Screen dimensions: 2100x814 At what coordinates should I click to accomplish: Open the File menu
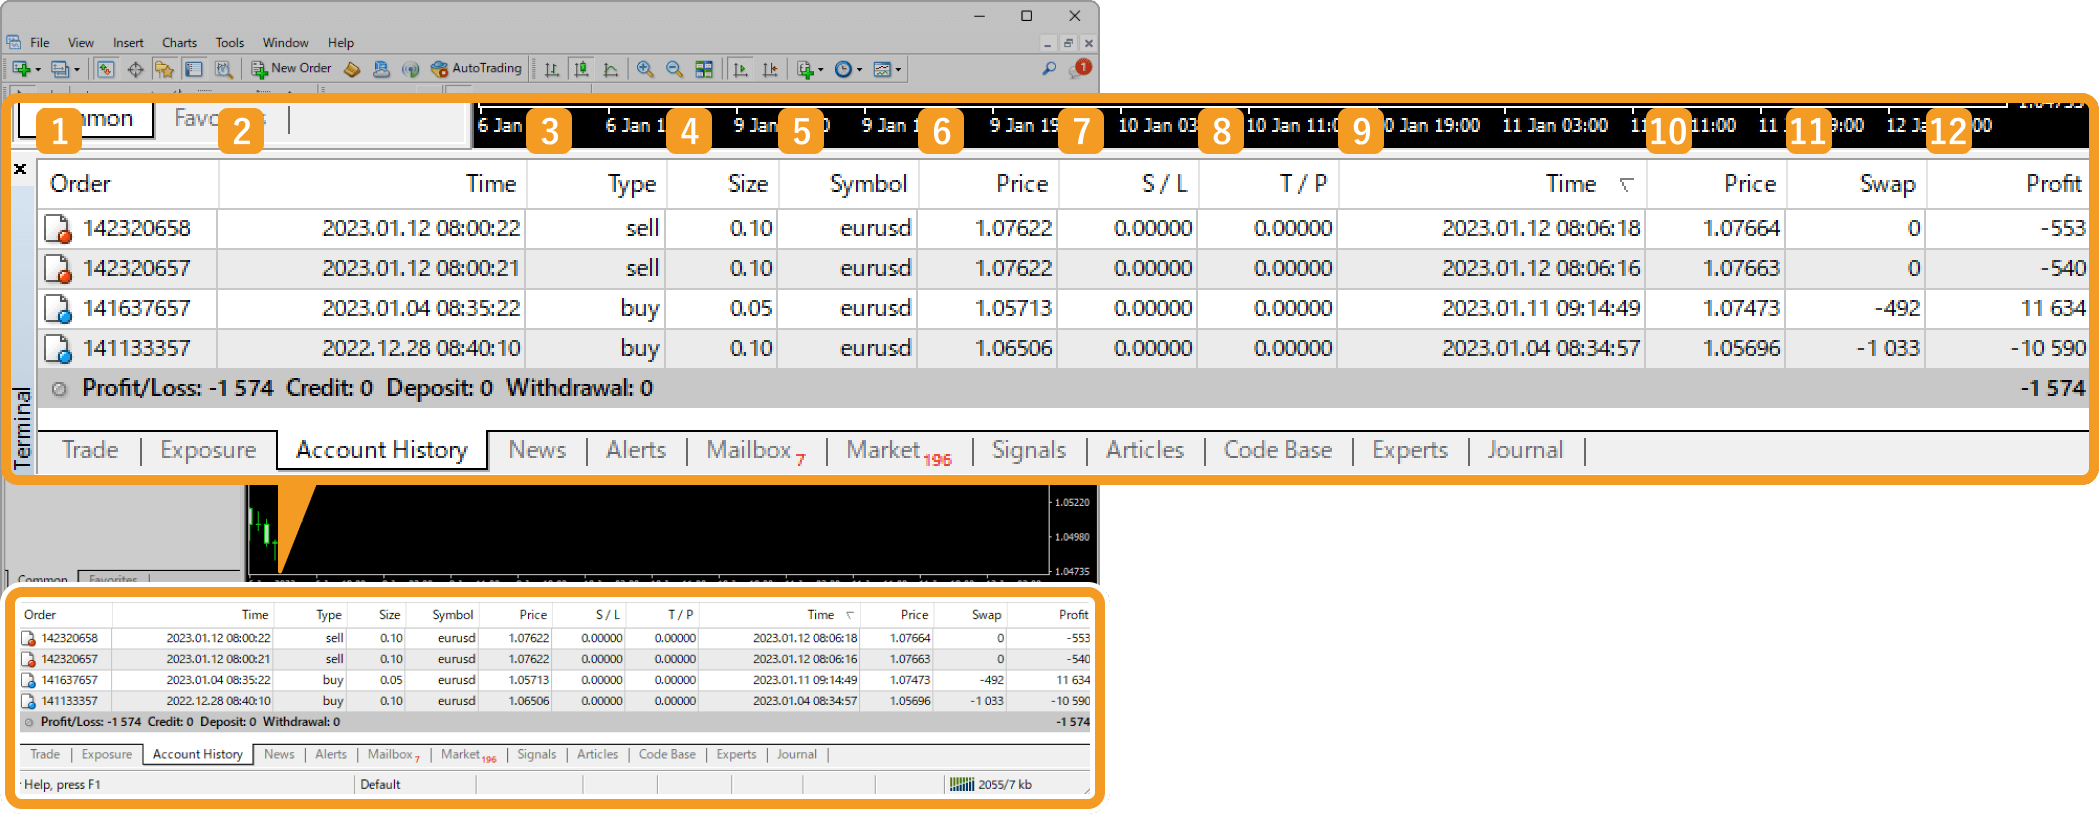click(40, 43)
